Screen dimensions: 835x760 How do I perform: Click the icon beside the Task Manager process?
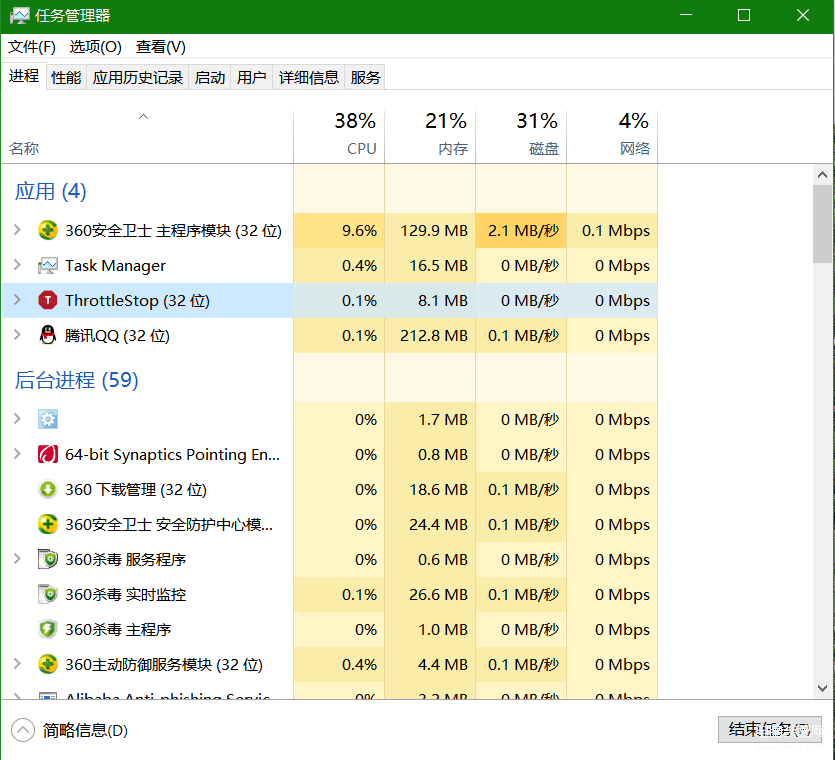pyautogui.click(x=48, y=266)
